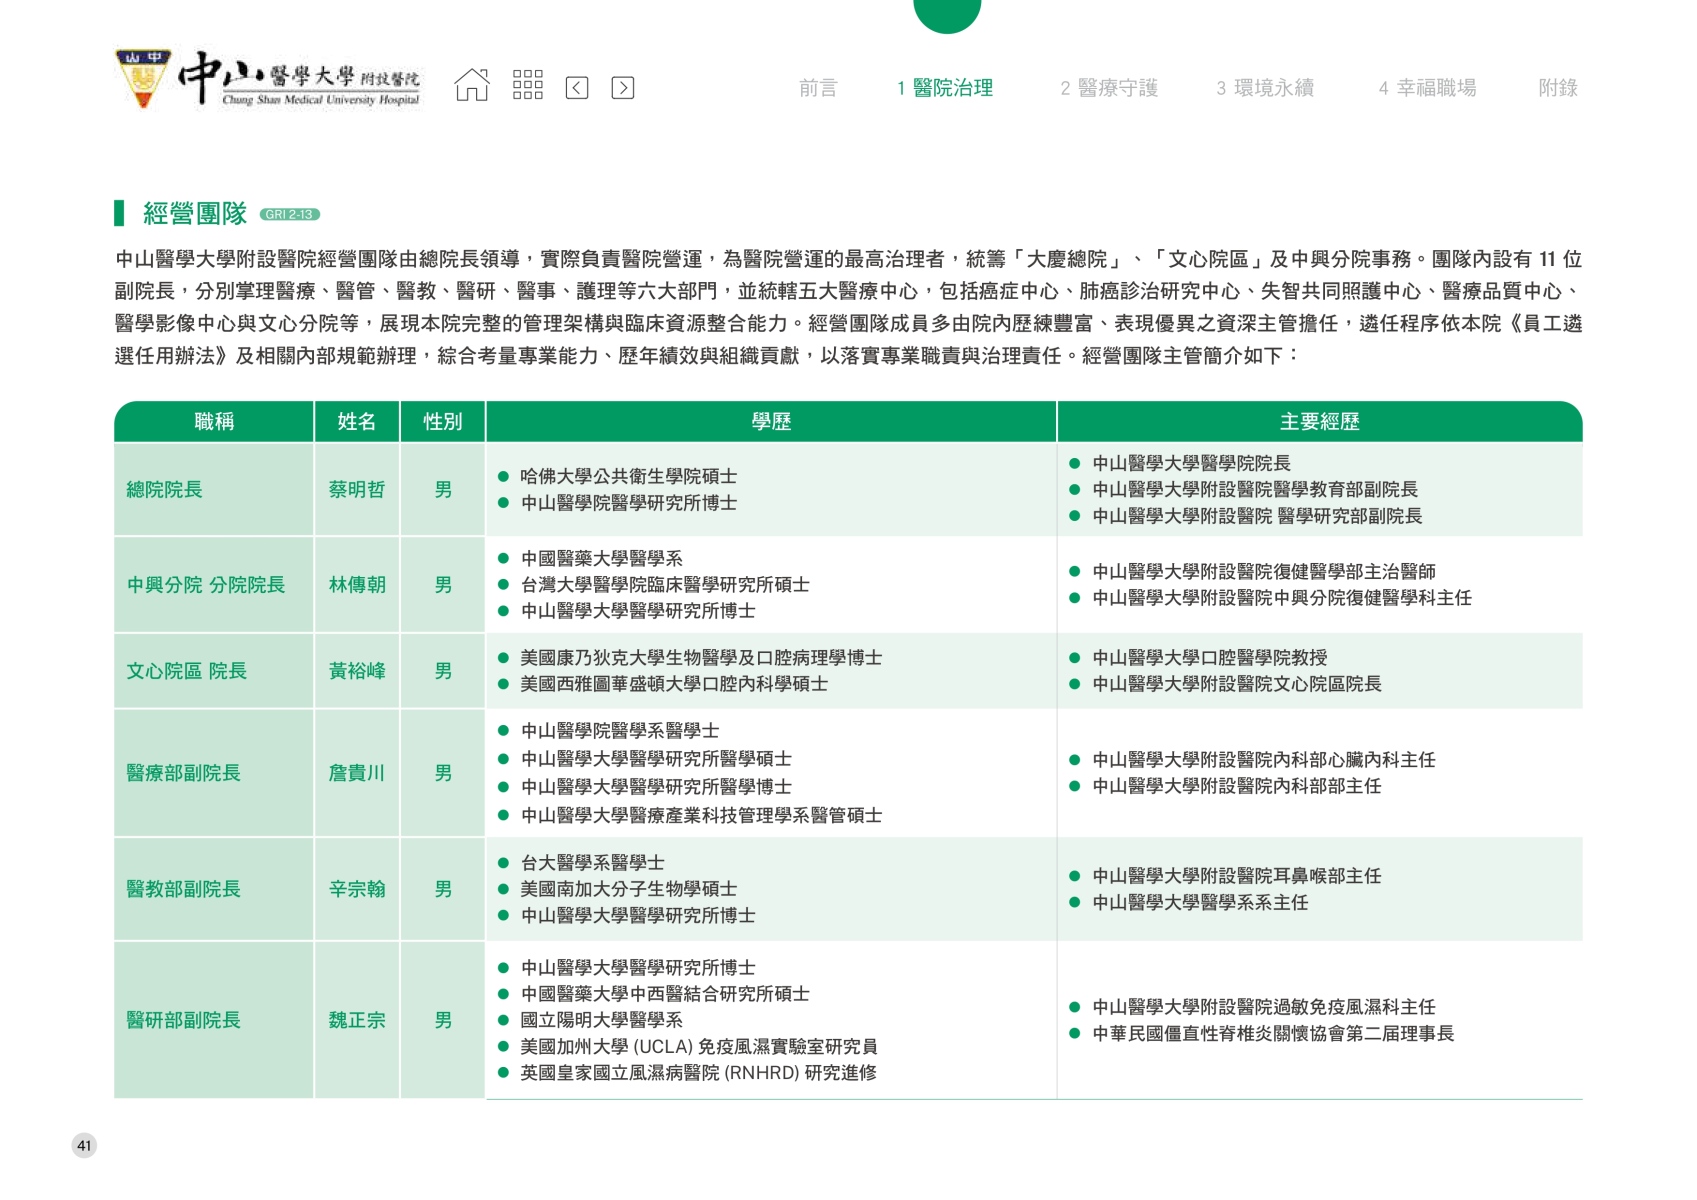Image resolution: width=1697 pixels, height=1200 pixels.
Task: Click the Chung Shan Medical University Hospital logo
Action: pyautogui.click(x=268, y=79)
